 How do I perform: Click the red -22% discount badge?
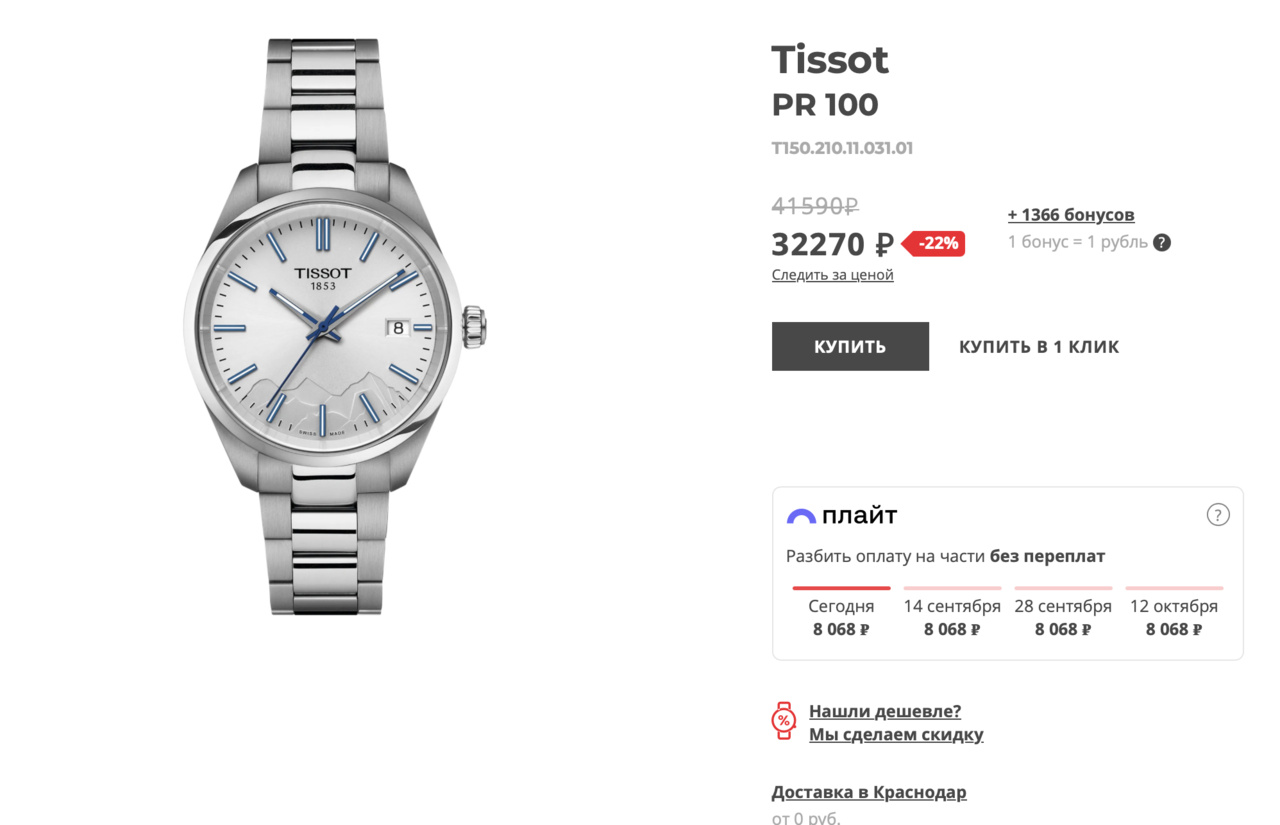936,243
